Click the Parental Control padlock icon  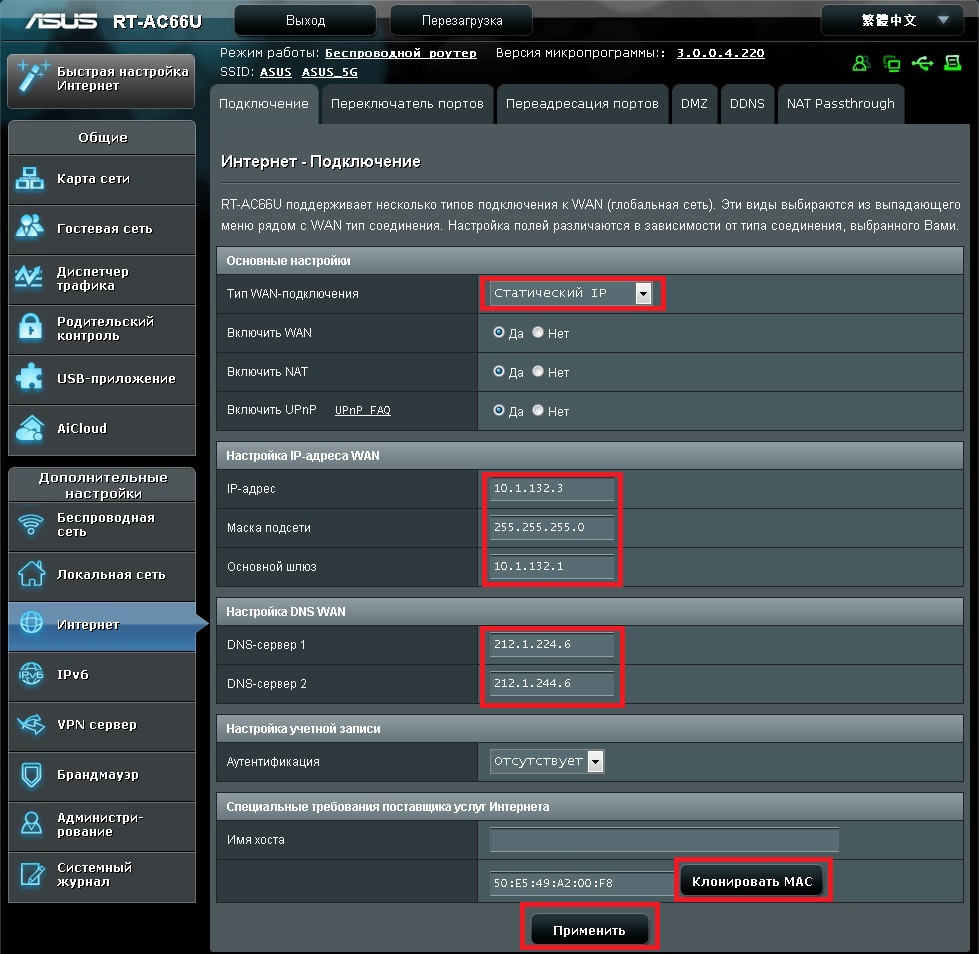click(x=31, y=328)
